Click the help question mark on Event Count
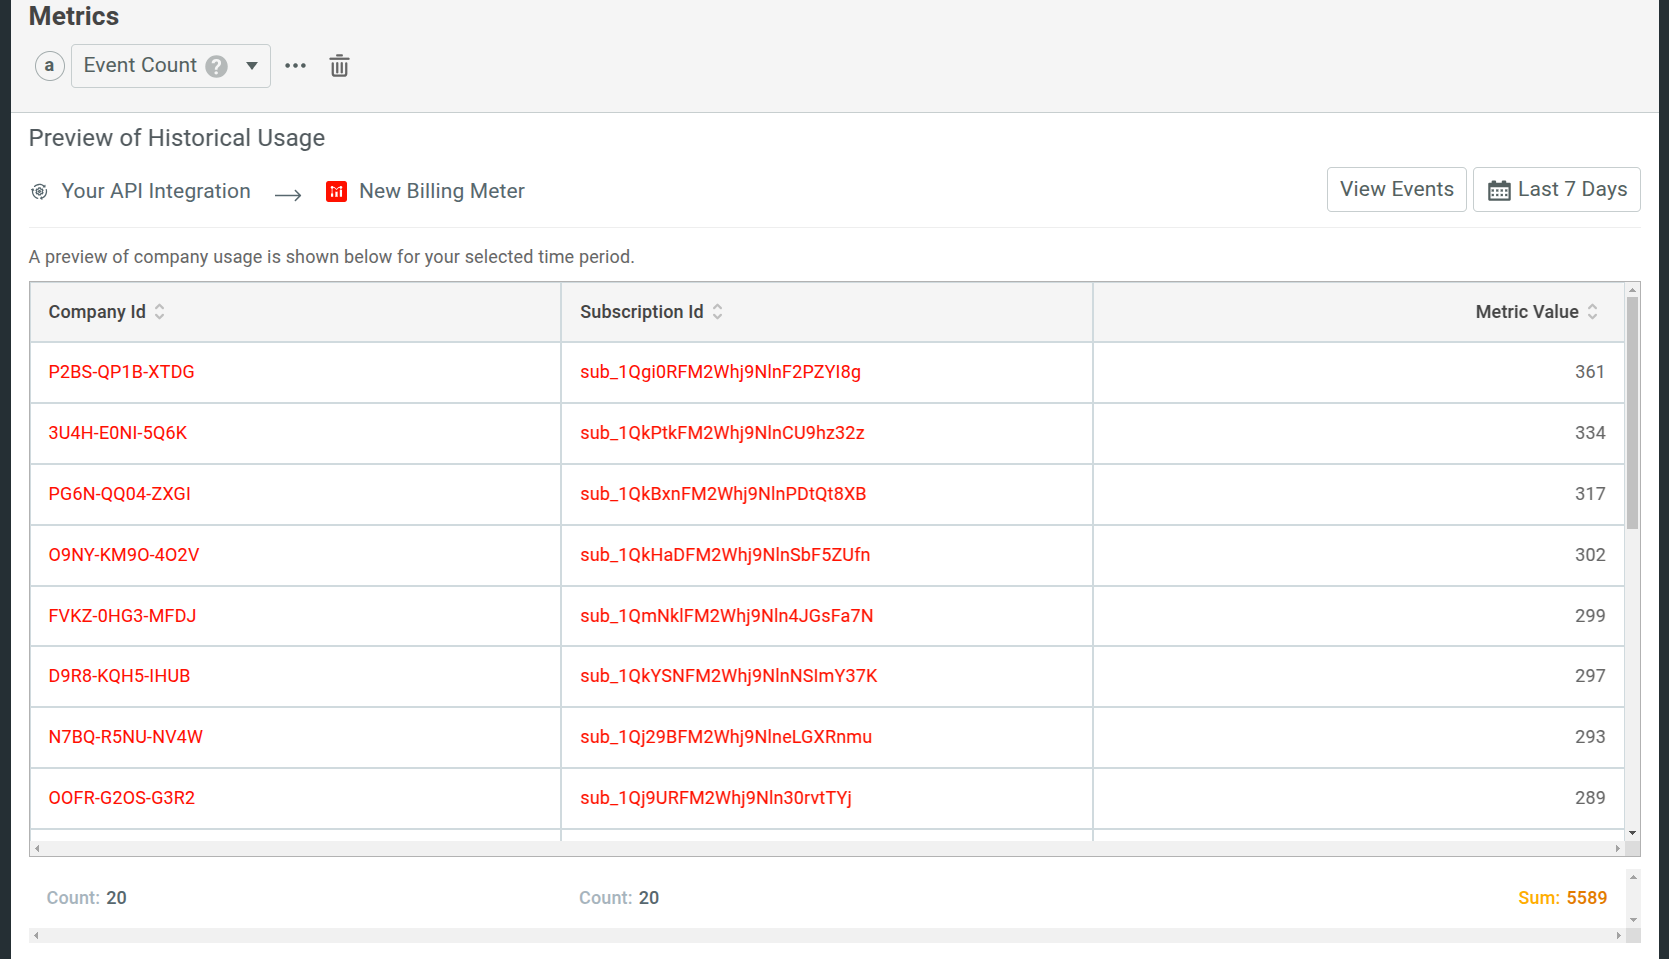Image resolution: width=1669 pixels, height=959 pixels. 217,66
